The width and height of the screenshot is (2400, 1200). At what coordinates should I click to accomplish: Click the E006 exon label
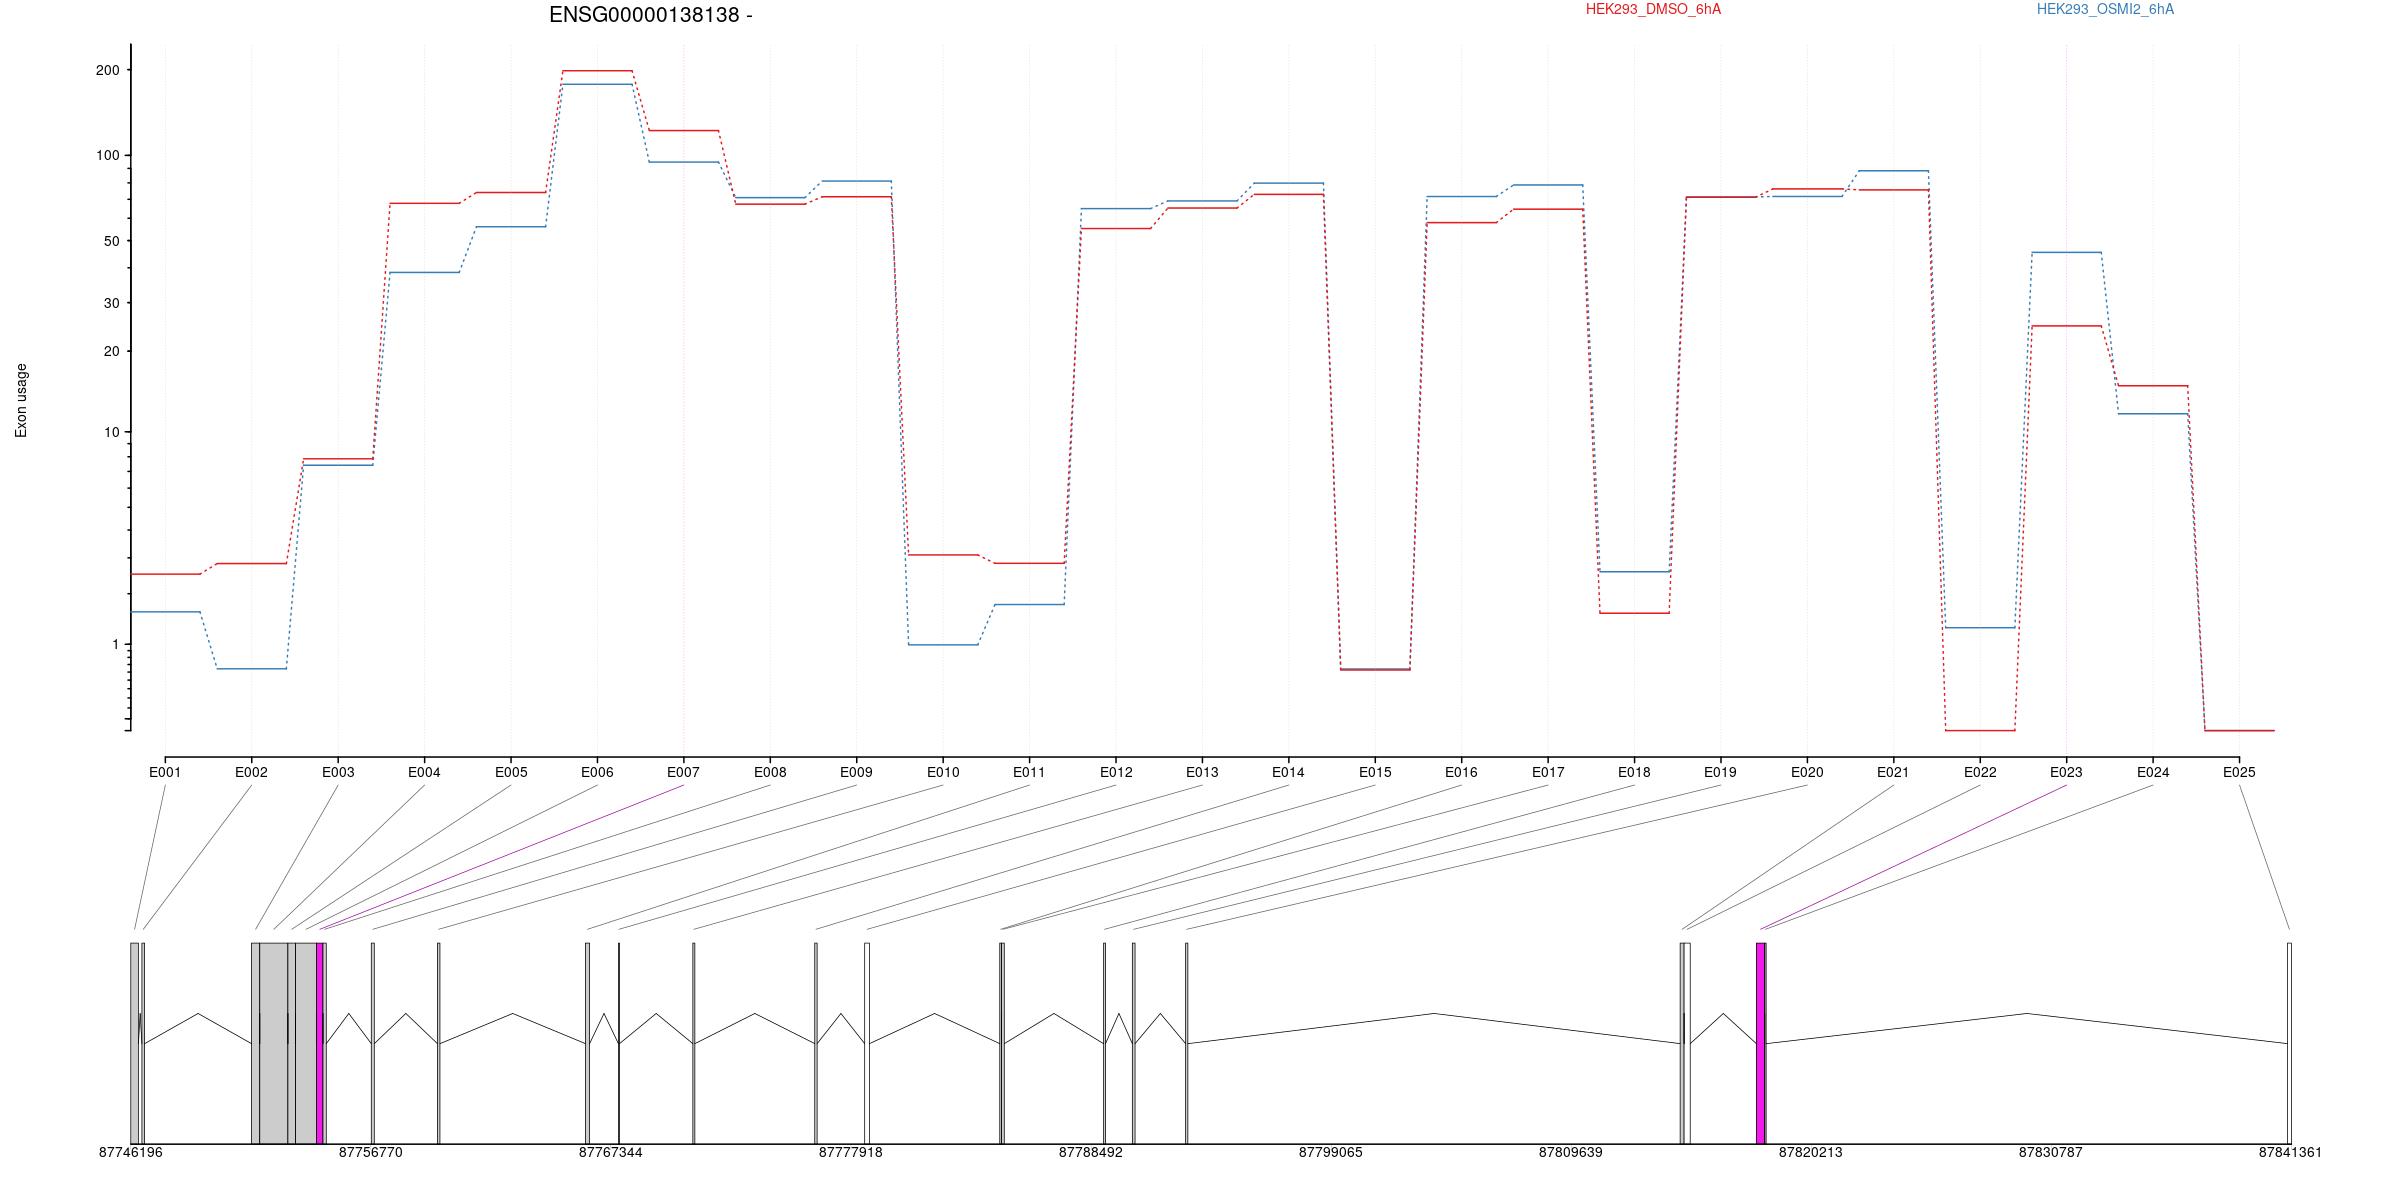(597, 772)
